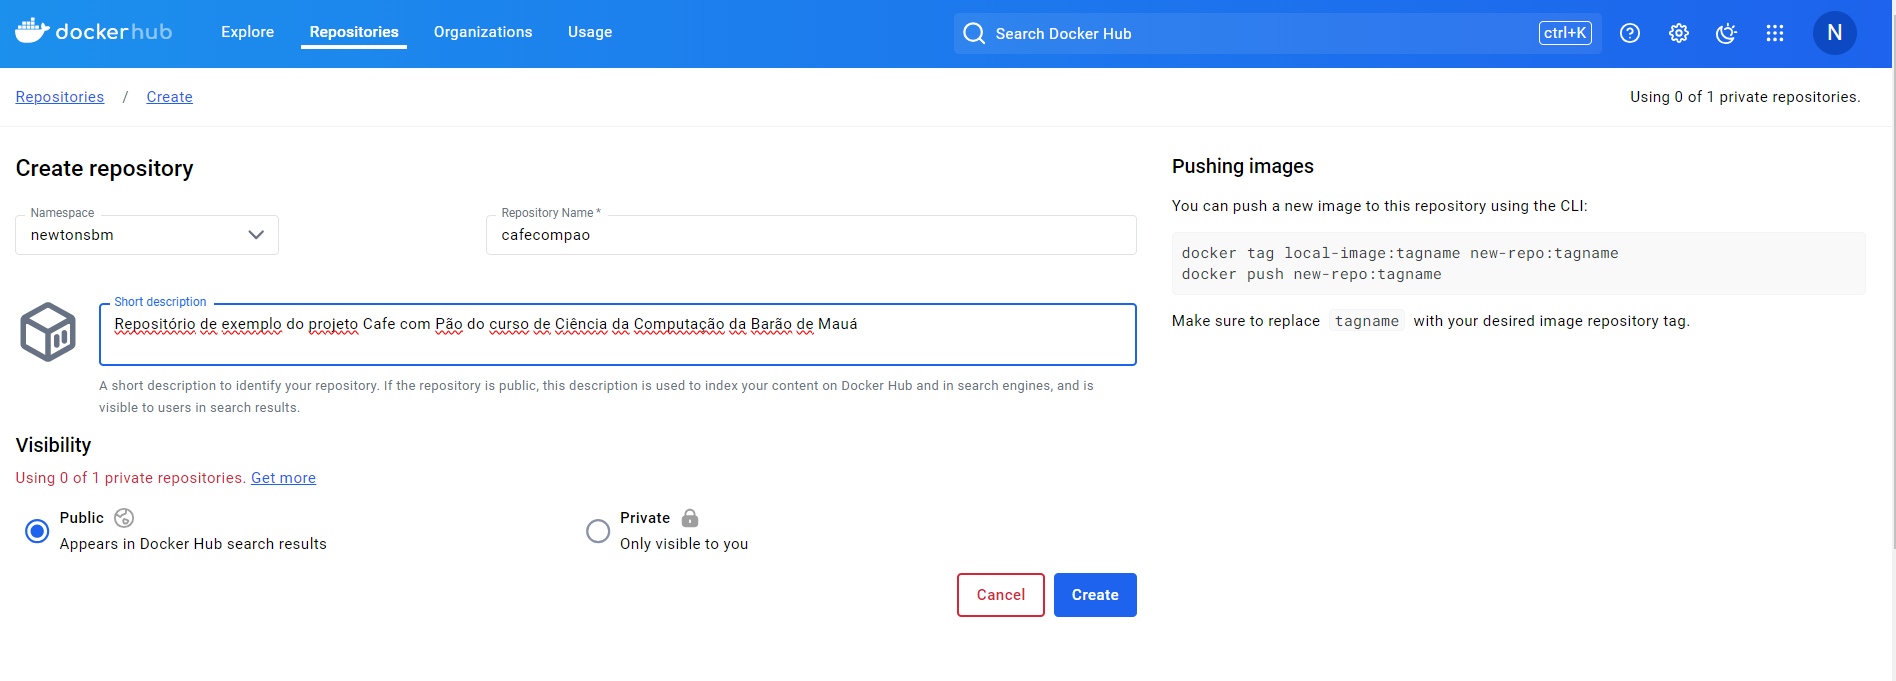Go to the Explore tab
The width and height of the screenshot is (1896, 681).
coord(247,32)
